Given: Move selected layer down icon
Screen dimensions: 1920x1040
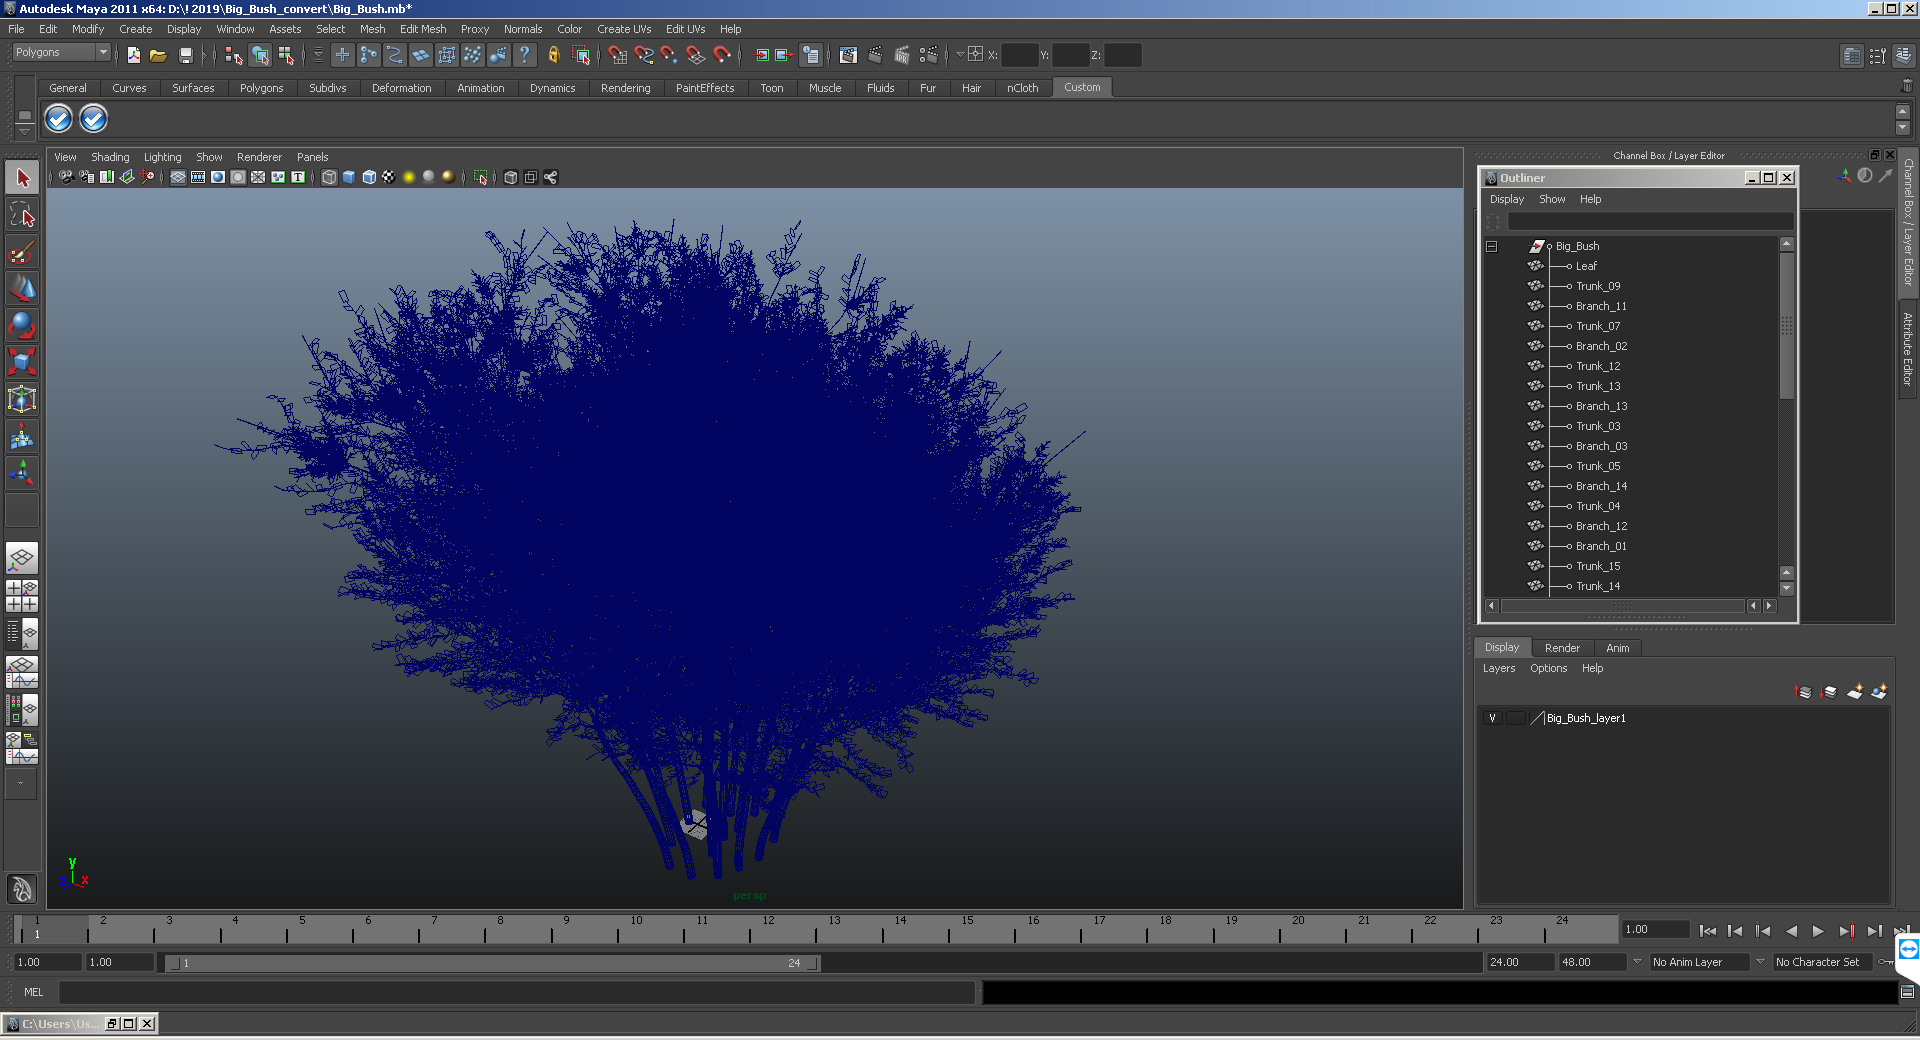Looking at the screenshot, I should pyautogui.click(x=1829, y=691).
